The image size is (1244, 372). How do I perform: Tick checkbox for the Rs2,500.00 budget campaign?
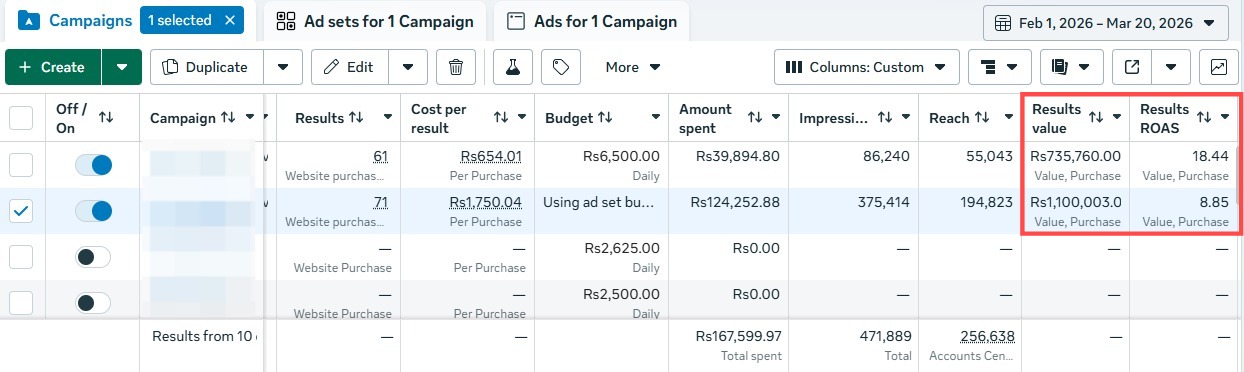[21, 303]
